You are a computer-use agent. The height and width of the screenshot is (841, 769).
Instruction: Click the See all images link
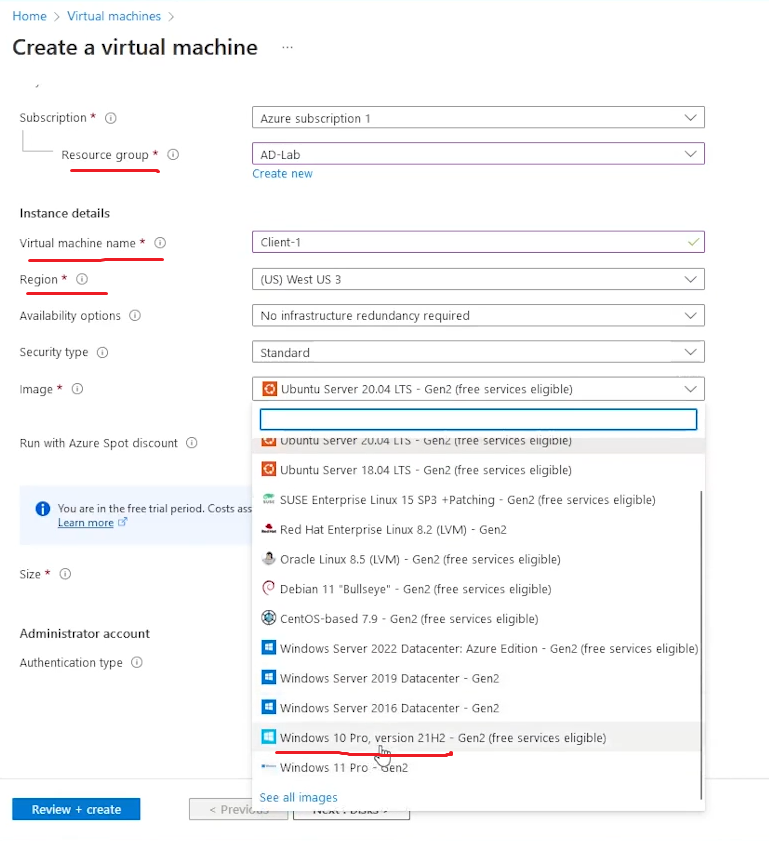pos(299,798)
